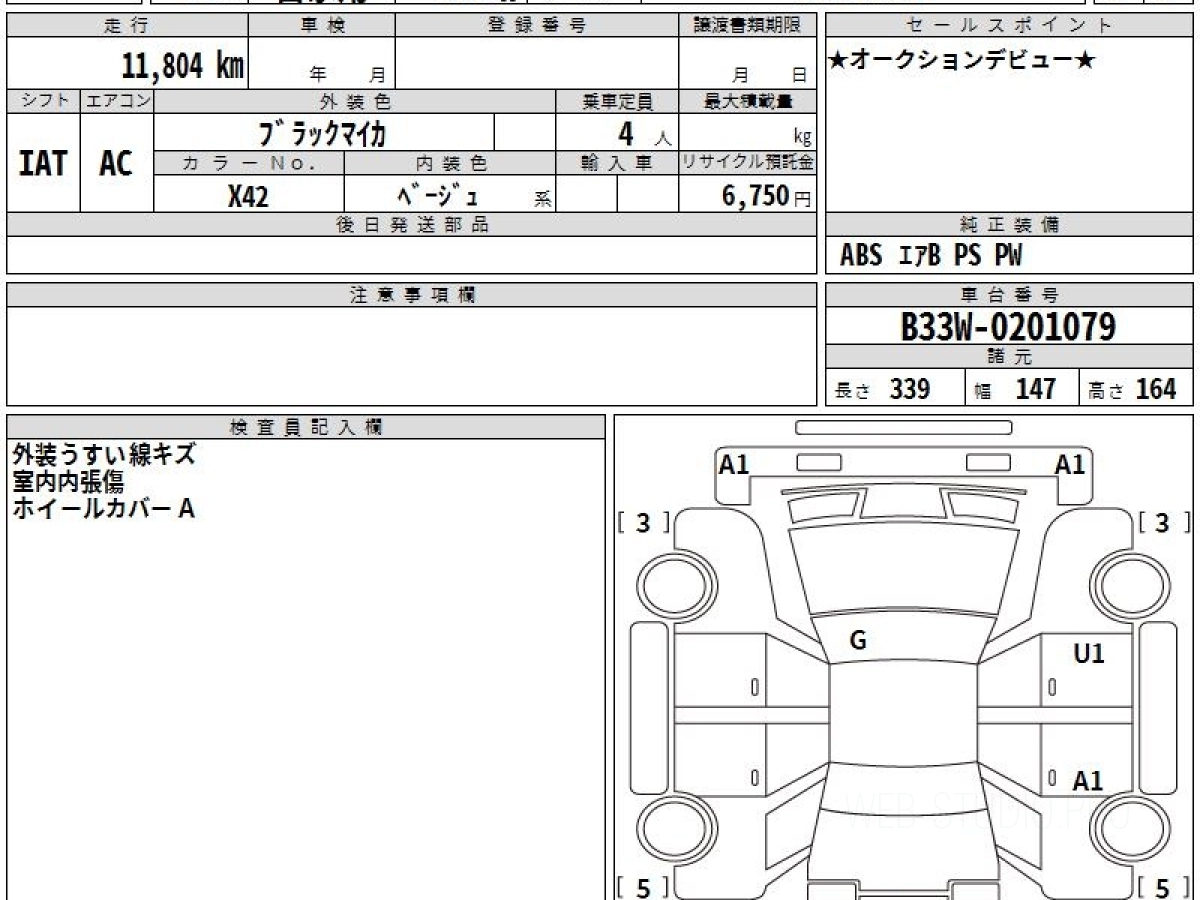
Task: Select the G mark on the windshield
Action: (857, 641)
